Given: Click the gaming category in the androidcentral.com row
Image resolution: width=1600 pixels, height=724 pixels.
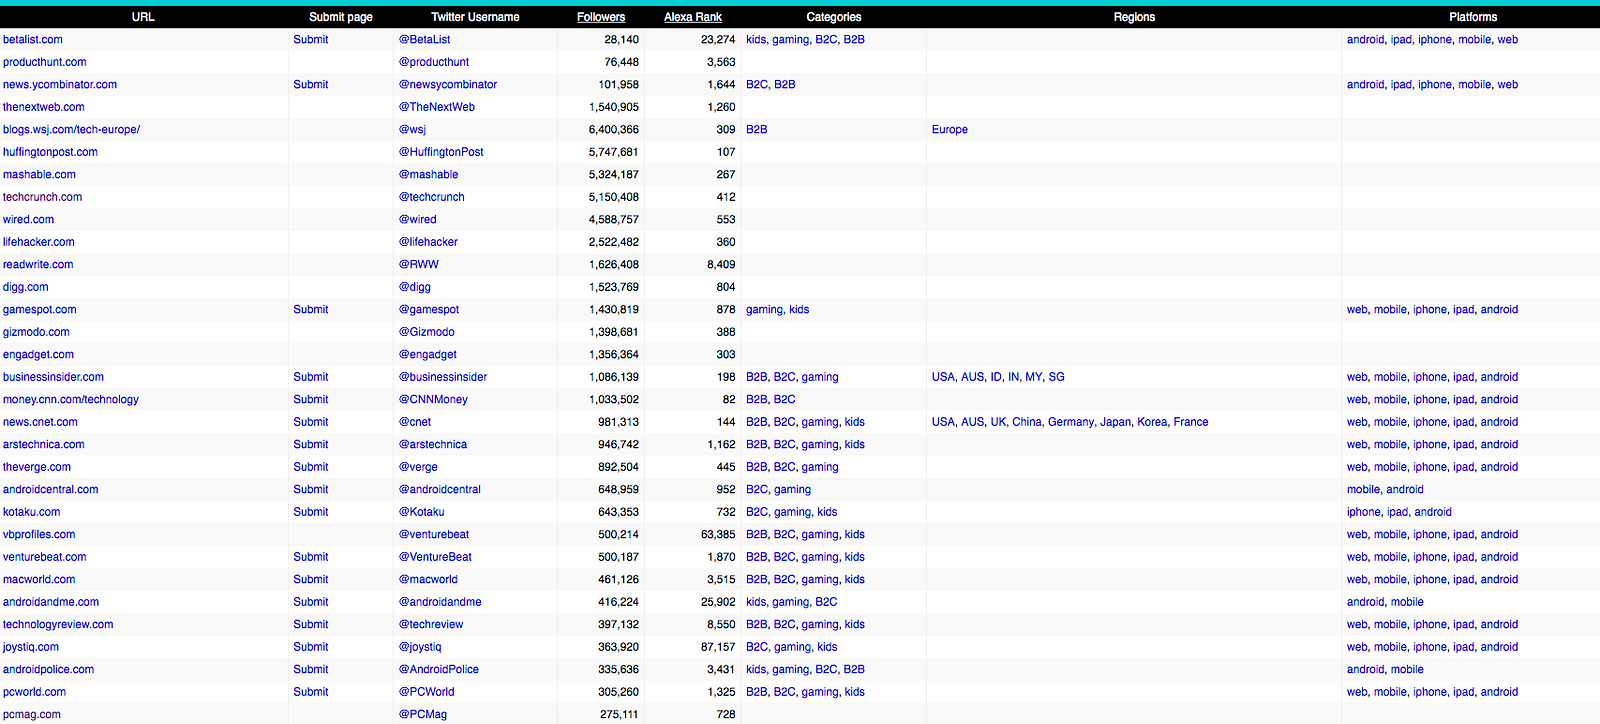Looking at the screenshot, I should tap(792, 490).
